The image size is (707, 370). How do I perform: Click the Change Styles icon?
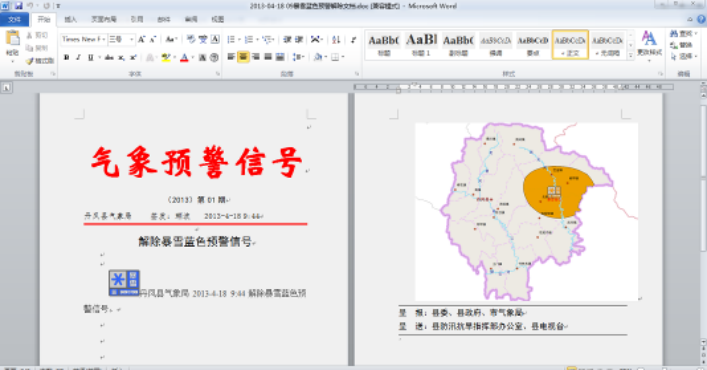(x=649, y=44)
